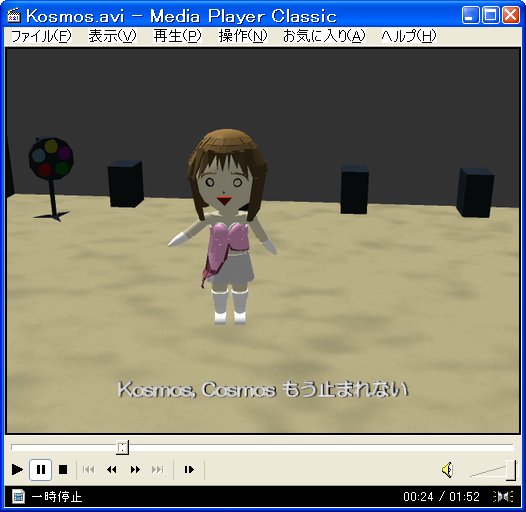Skip to the previous track
Screen dimensions: 526x512
(89, 469)
